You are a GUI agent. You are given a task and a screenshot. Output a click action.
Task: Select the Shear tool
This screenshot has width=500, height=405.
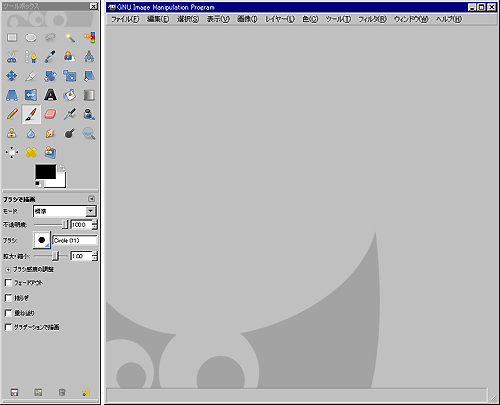pyautogui.click(x=89, y=76)
